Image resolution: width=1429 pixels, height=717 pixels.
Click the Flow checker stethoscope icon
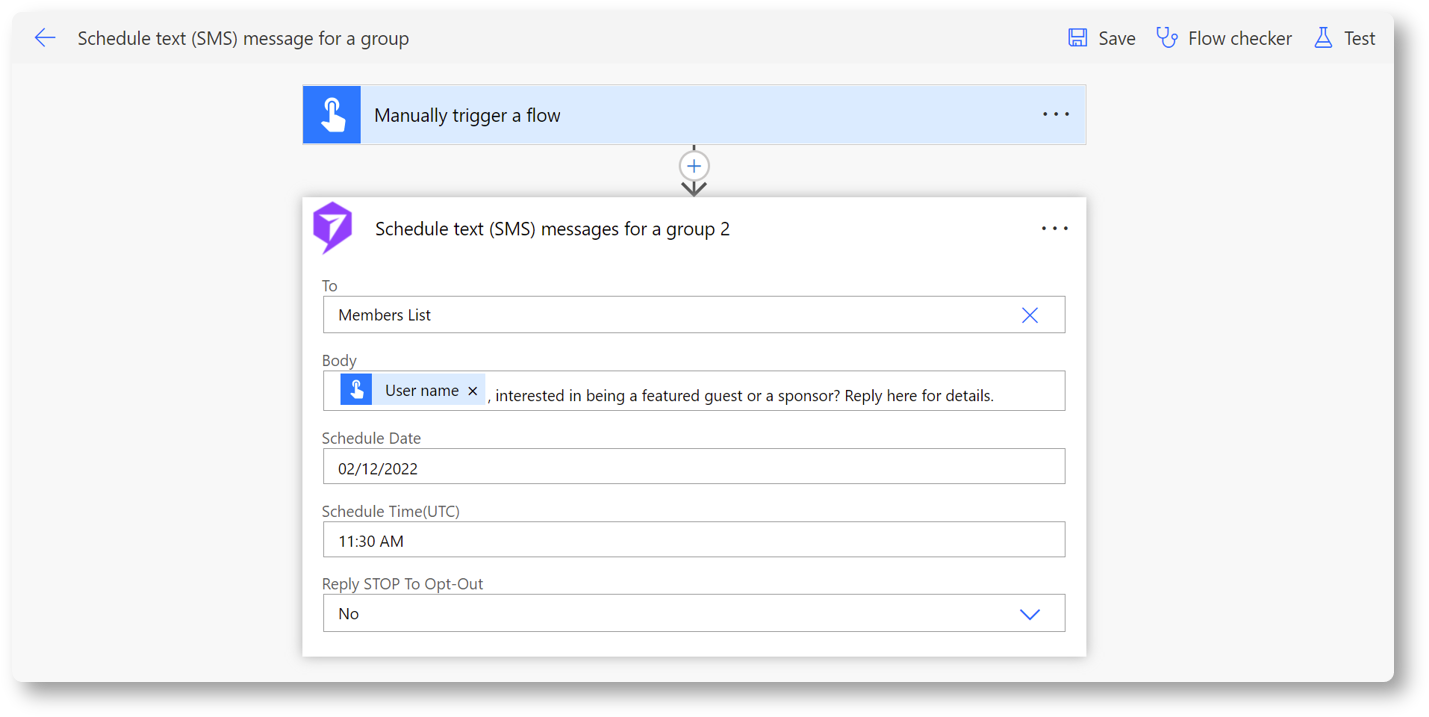(x=1166, y=38)
